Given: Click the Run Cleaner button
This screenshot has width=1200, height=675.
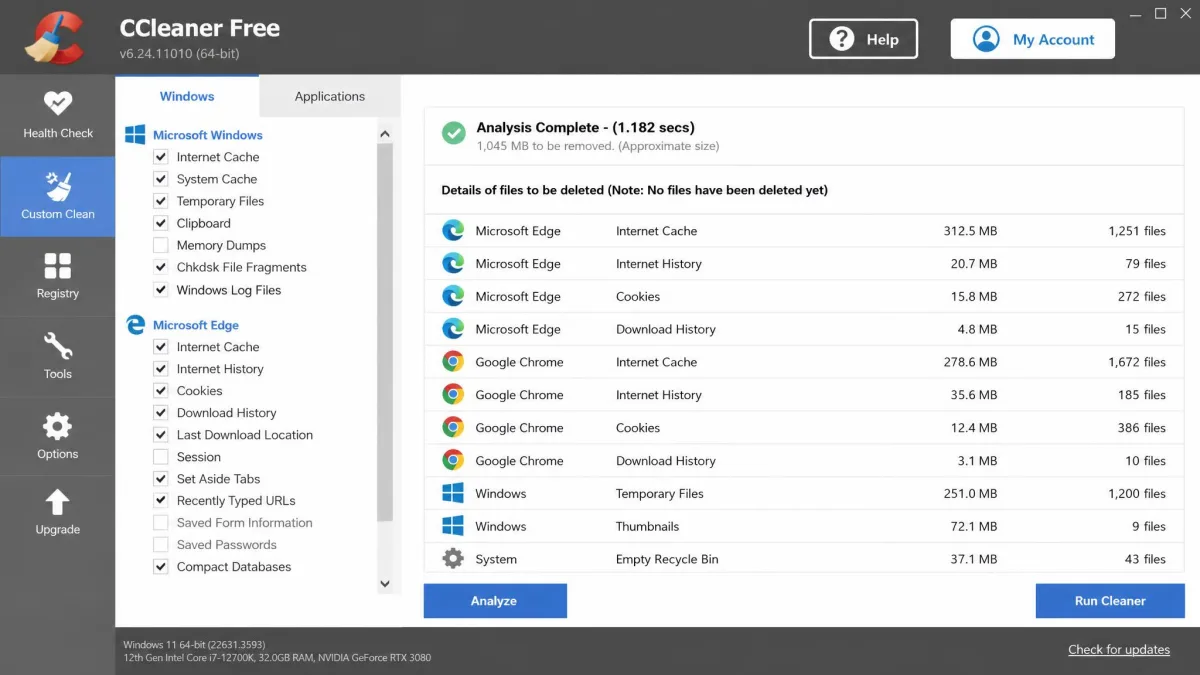Looking at the screenshot, I should pos(1110,601).
